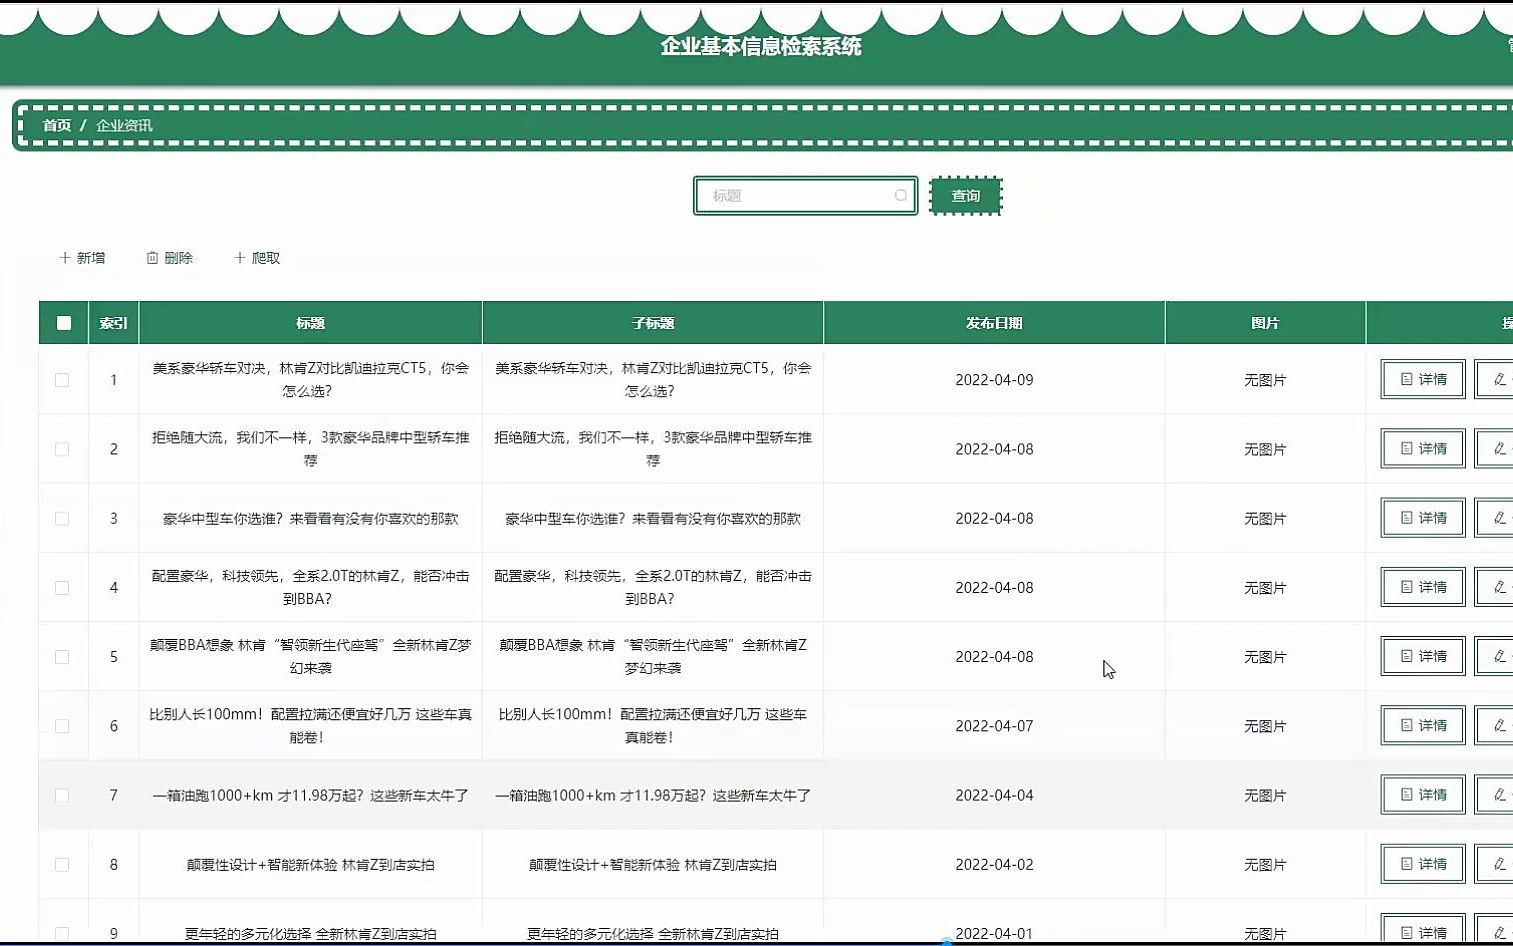
Task: Click the date cell 2022-04-02
Action: point(994,864)
